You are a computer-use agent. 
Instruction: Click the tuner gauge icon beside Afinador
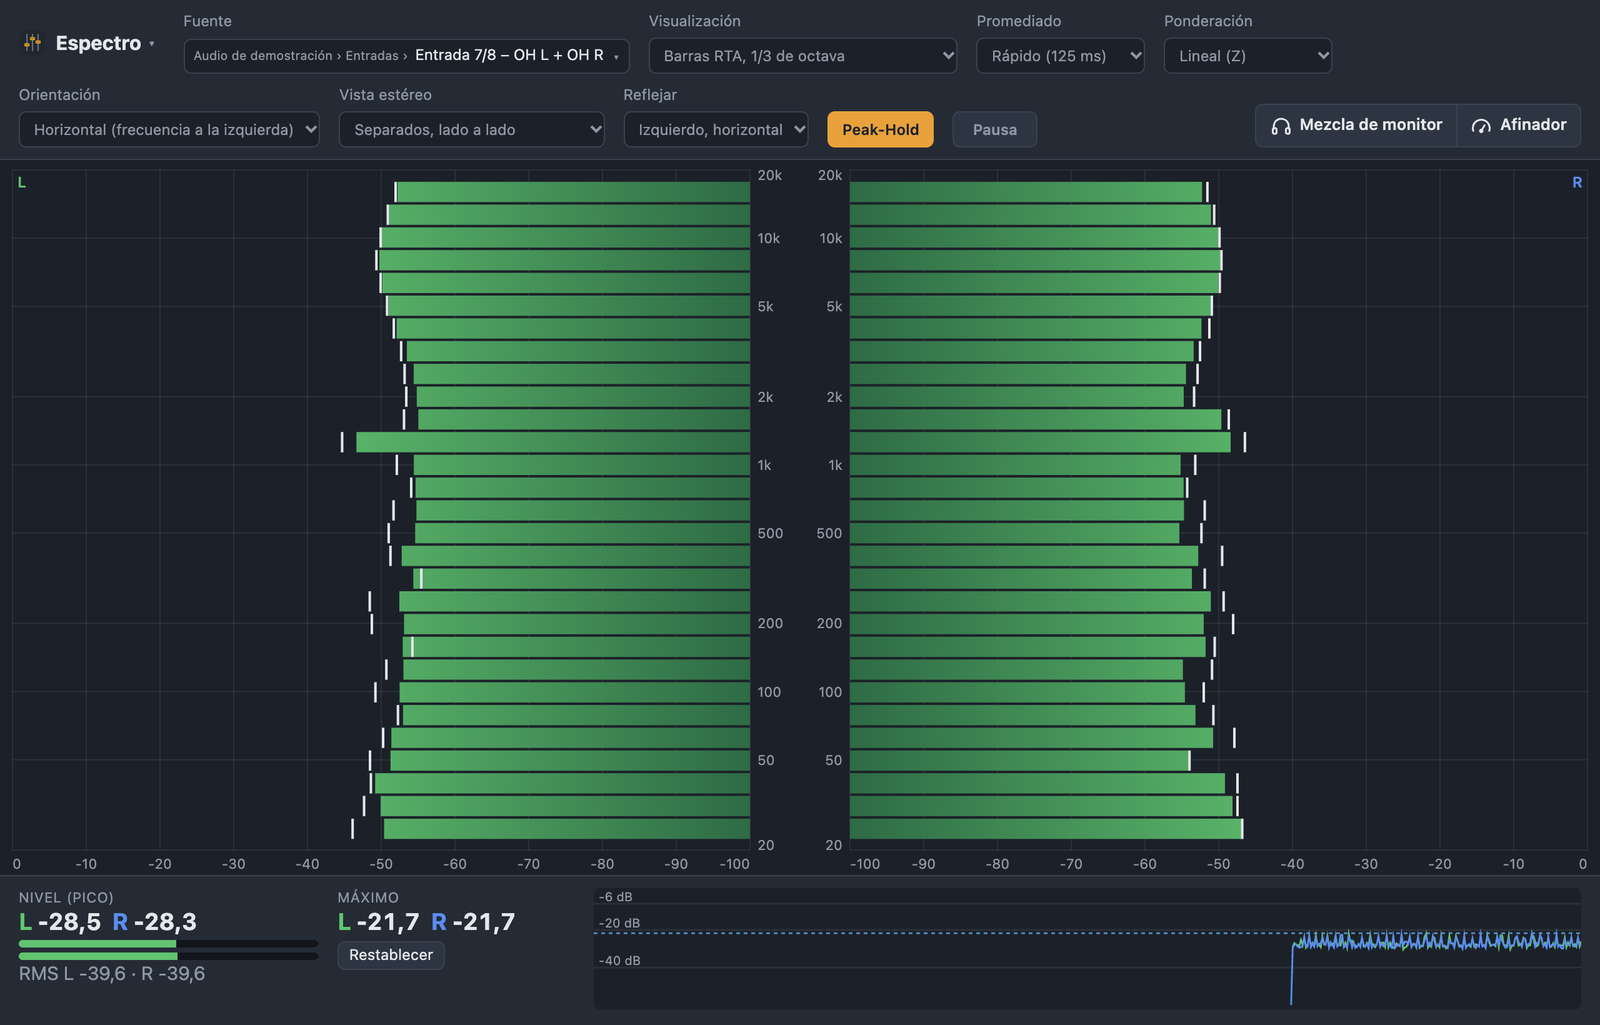click(1481, 126)
